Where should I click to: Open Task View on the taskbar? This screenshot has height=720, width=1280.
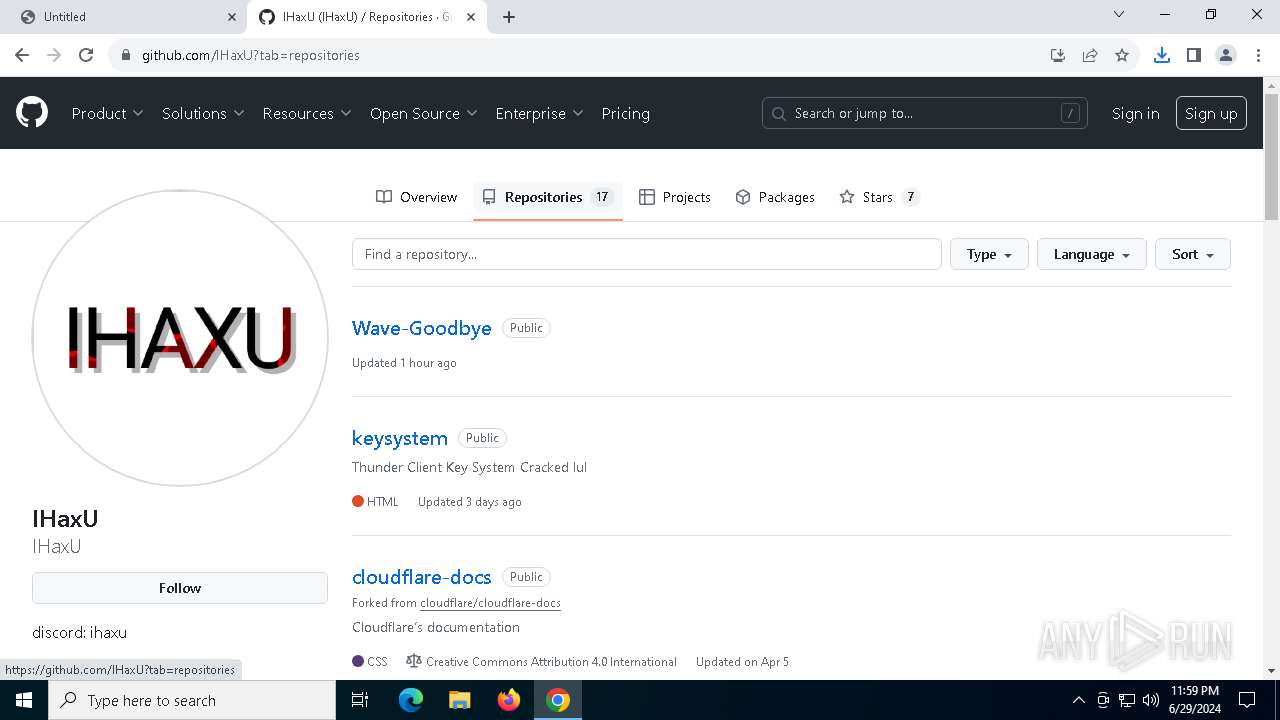tap(360, 700)
